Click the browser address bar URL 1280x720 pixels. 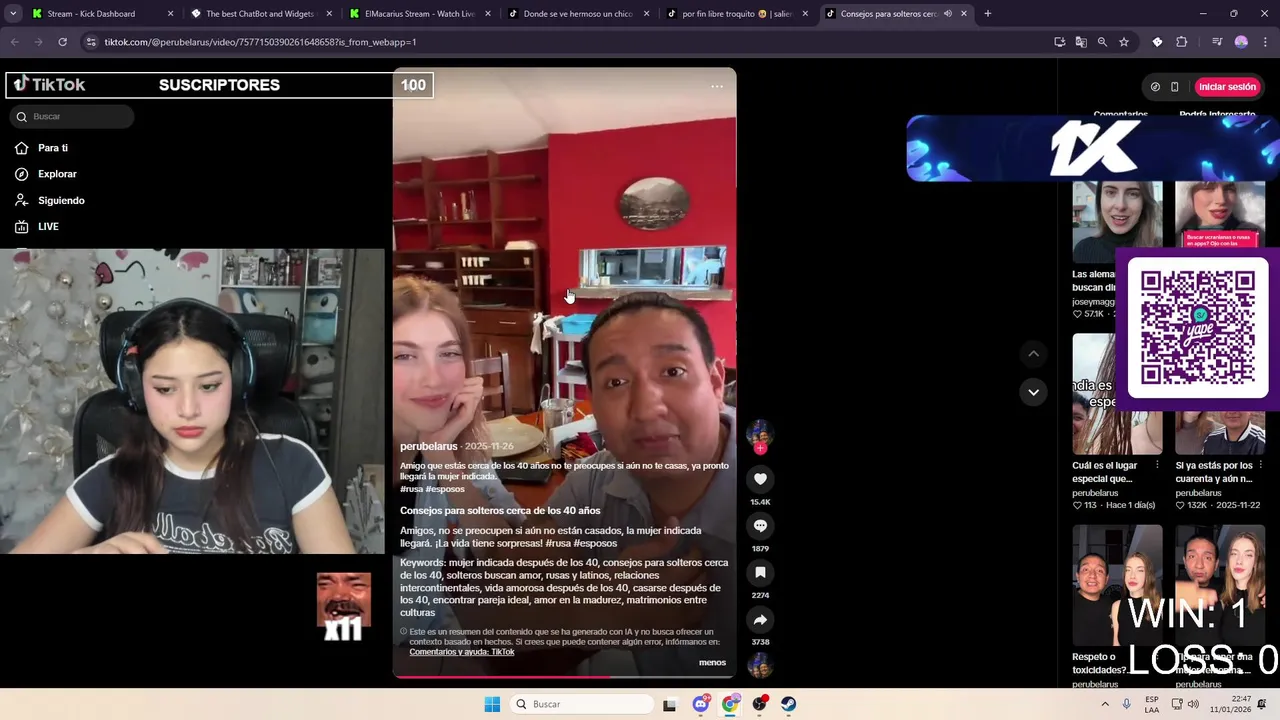260,42
